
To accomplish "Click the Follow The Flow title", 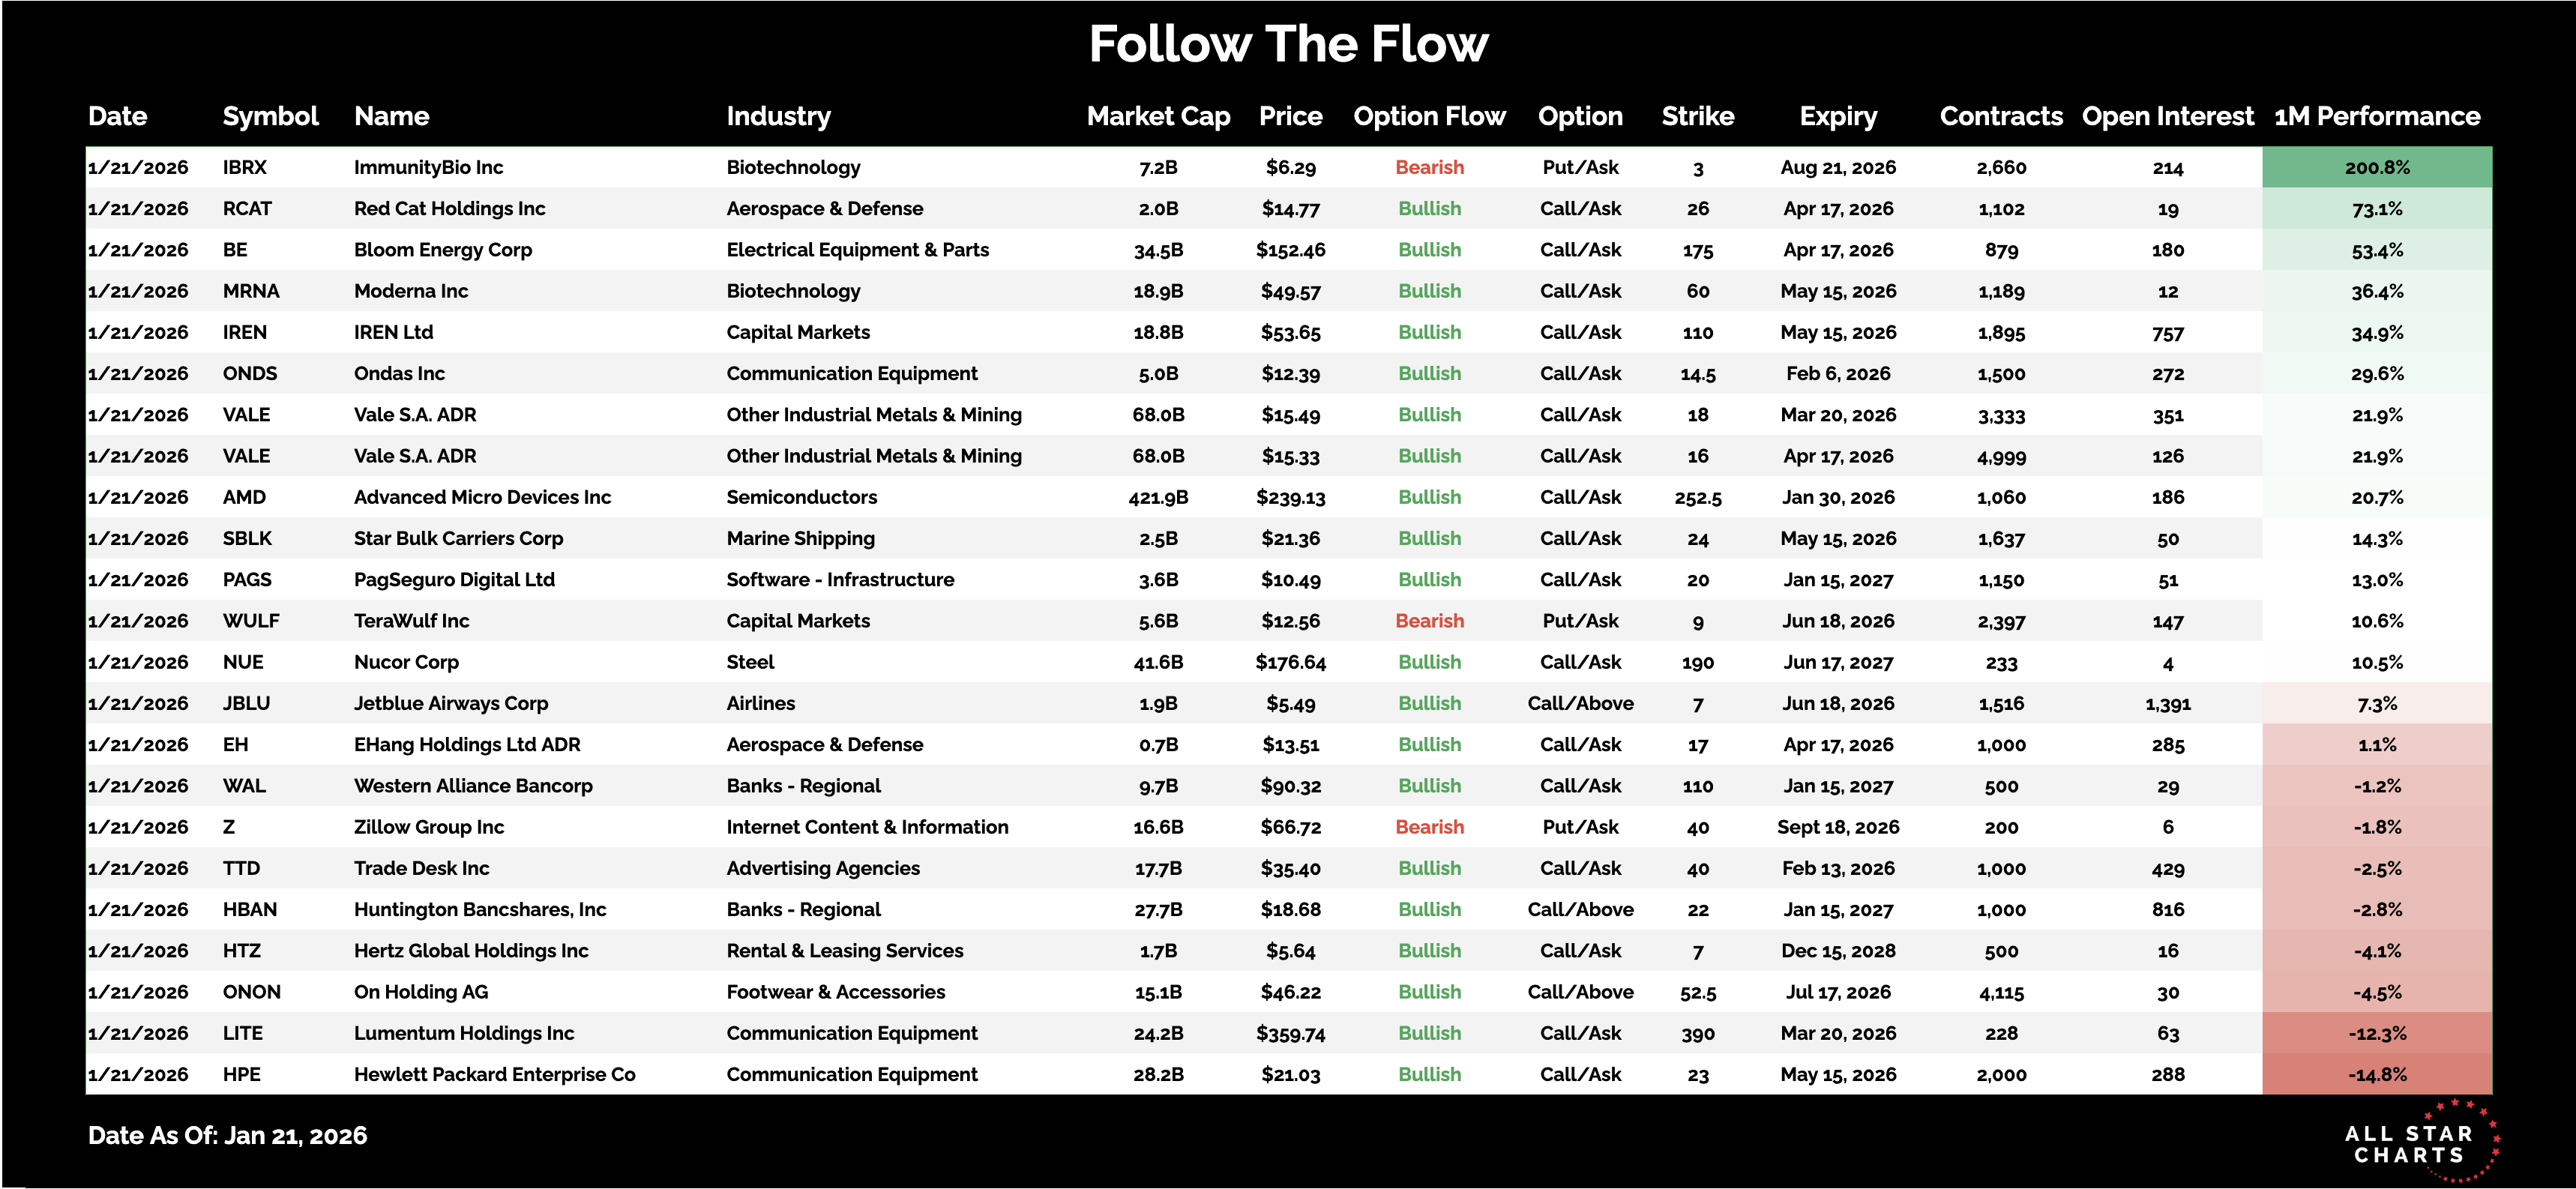I will click(1288, 44).
